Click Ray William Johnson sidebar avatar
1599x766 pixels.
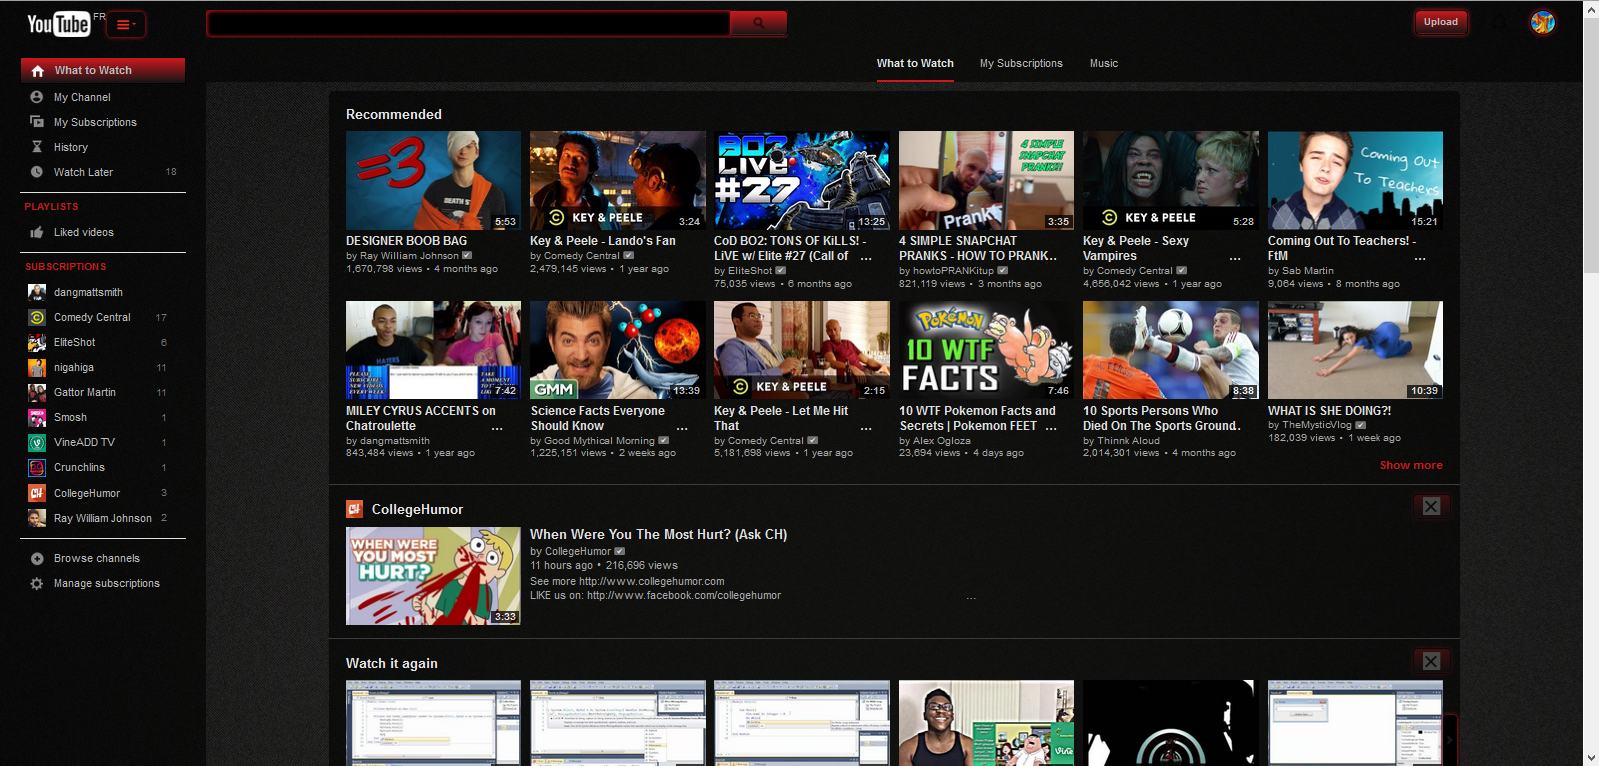pos(37,518)
